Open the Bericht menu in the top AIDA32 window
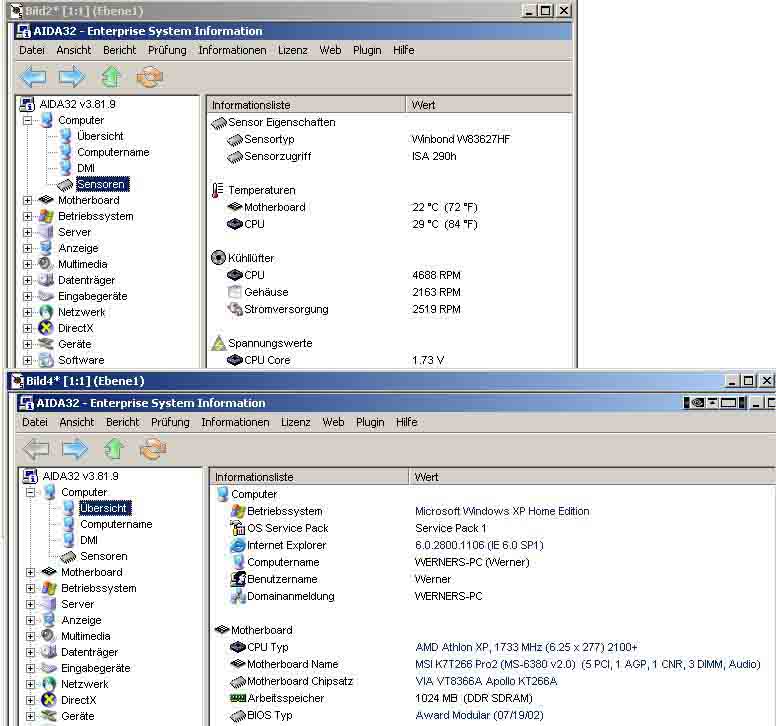This screenshot has width=776, height=726. click(119, 50)
